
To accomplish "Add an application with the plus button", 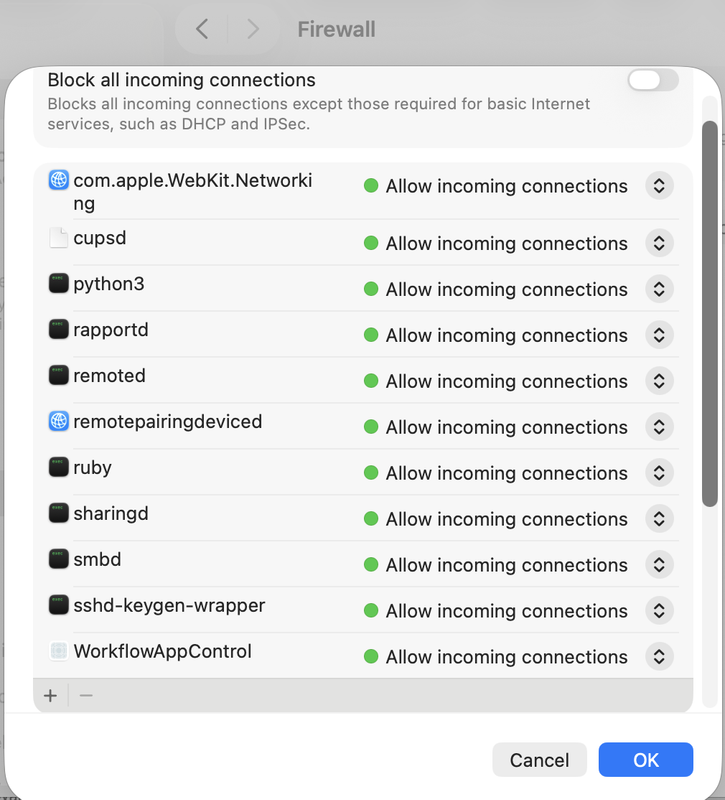I will pos(51,695).
